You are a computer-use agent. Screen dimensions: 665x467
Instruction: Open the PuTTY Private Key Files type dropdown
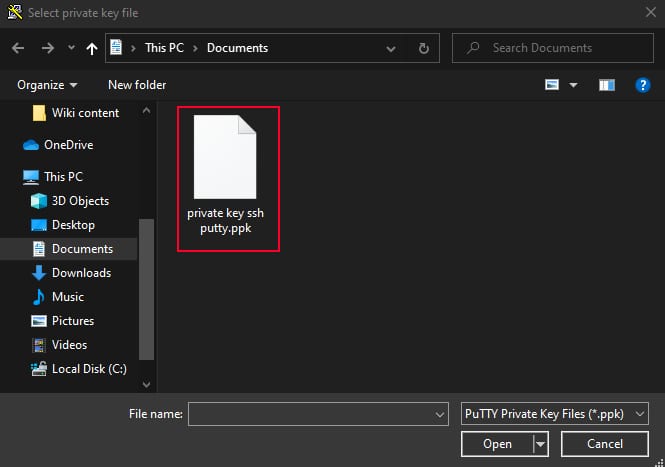554,414
